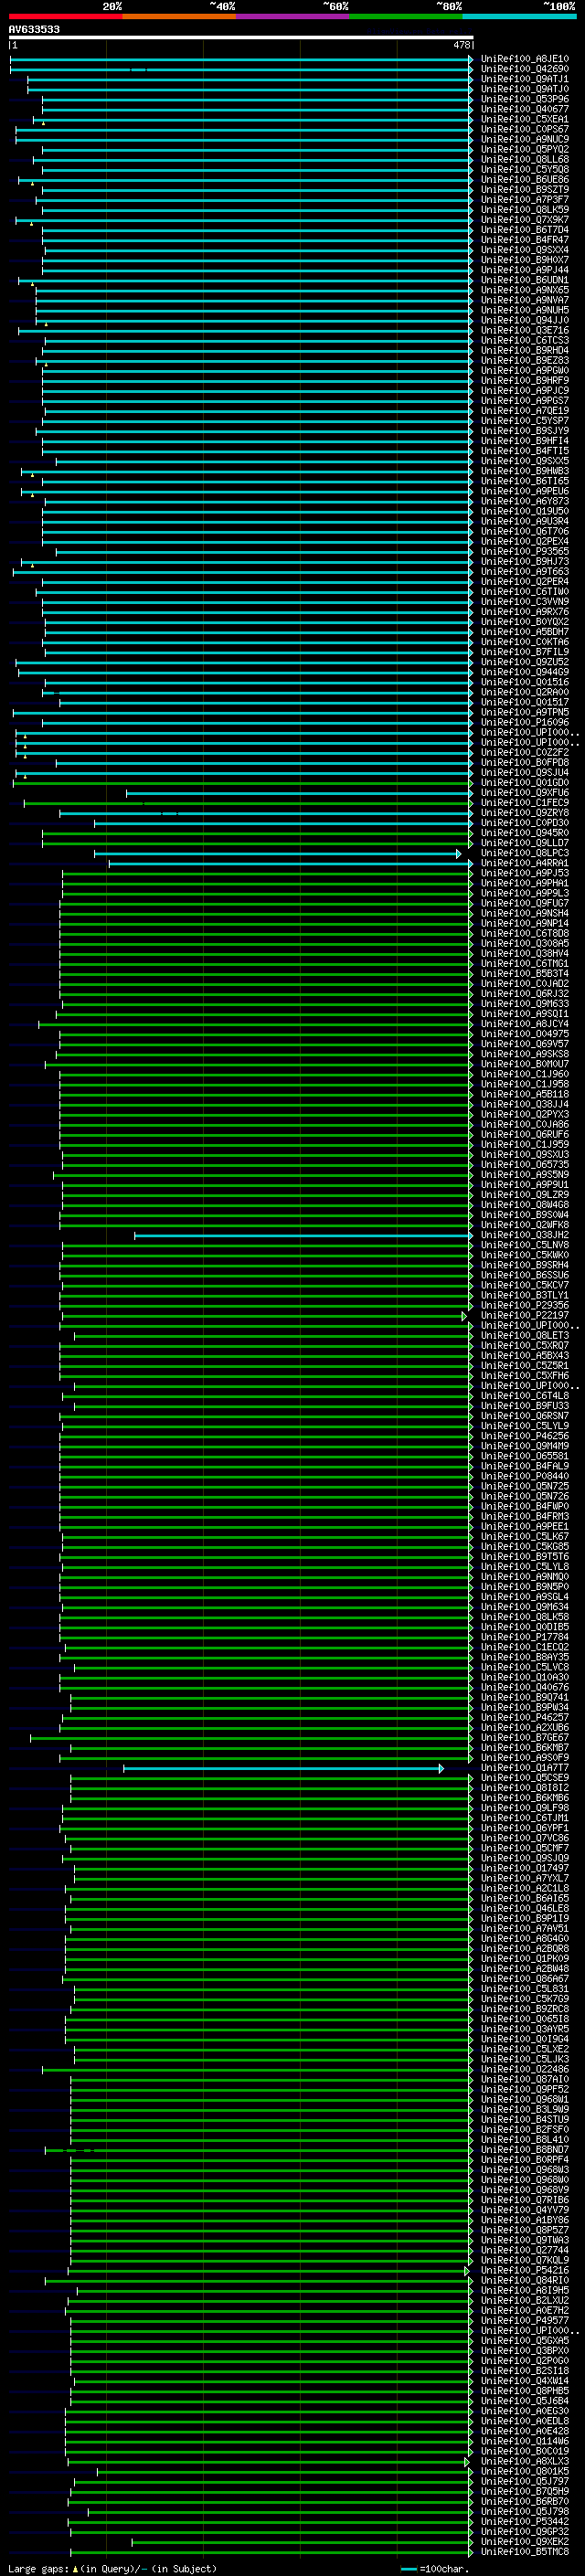Click the cyan alignment bar of Q1A7T7

[283, 1768]
